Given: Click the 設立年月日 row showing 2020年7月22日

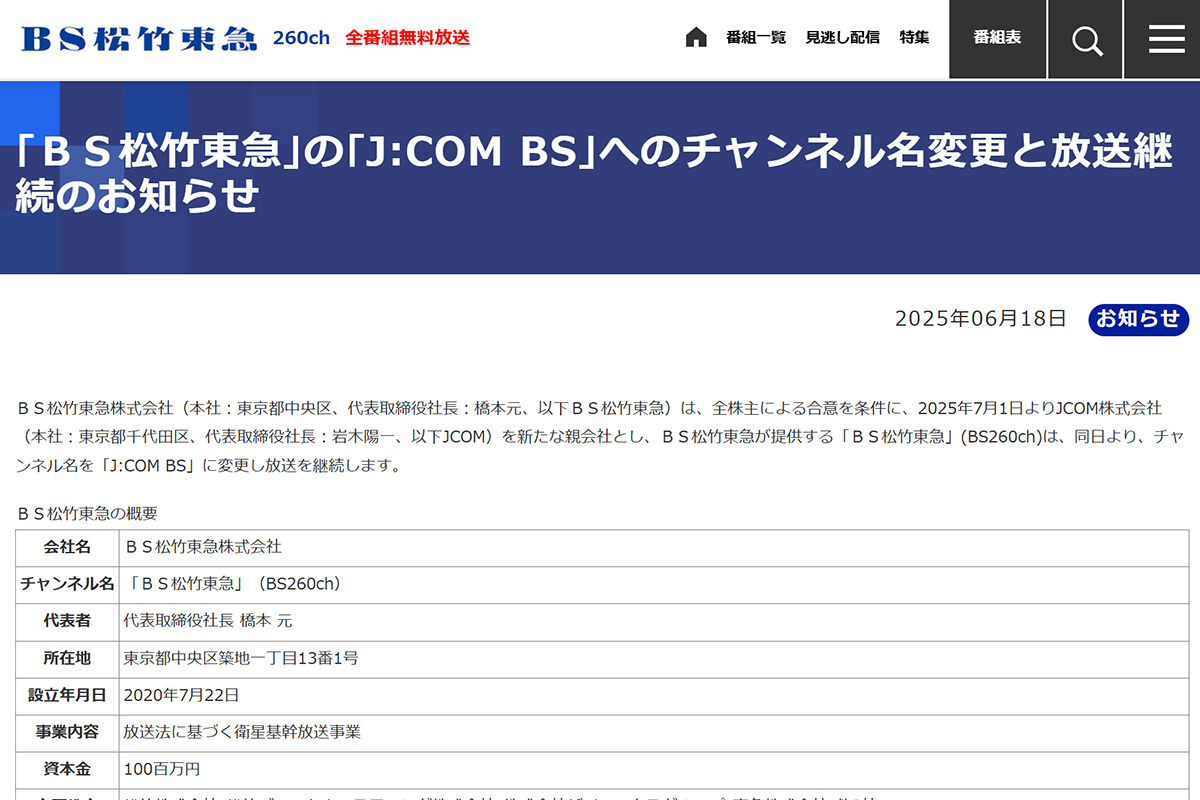Looking at the screenshot, I should [x=186, y=696].
